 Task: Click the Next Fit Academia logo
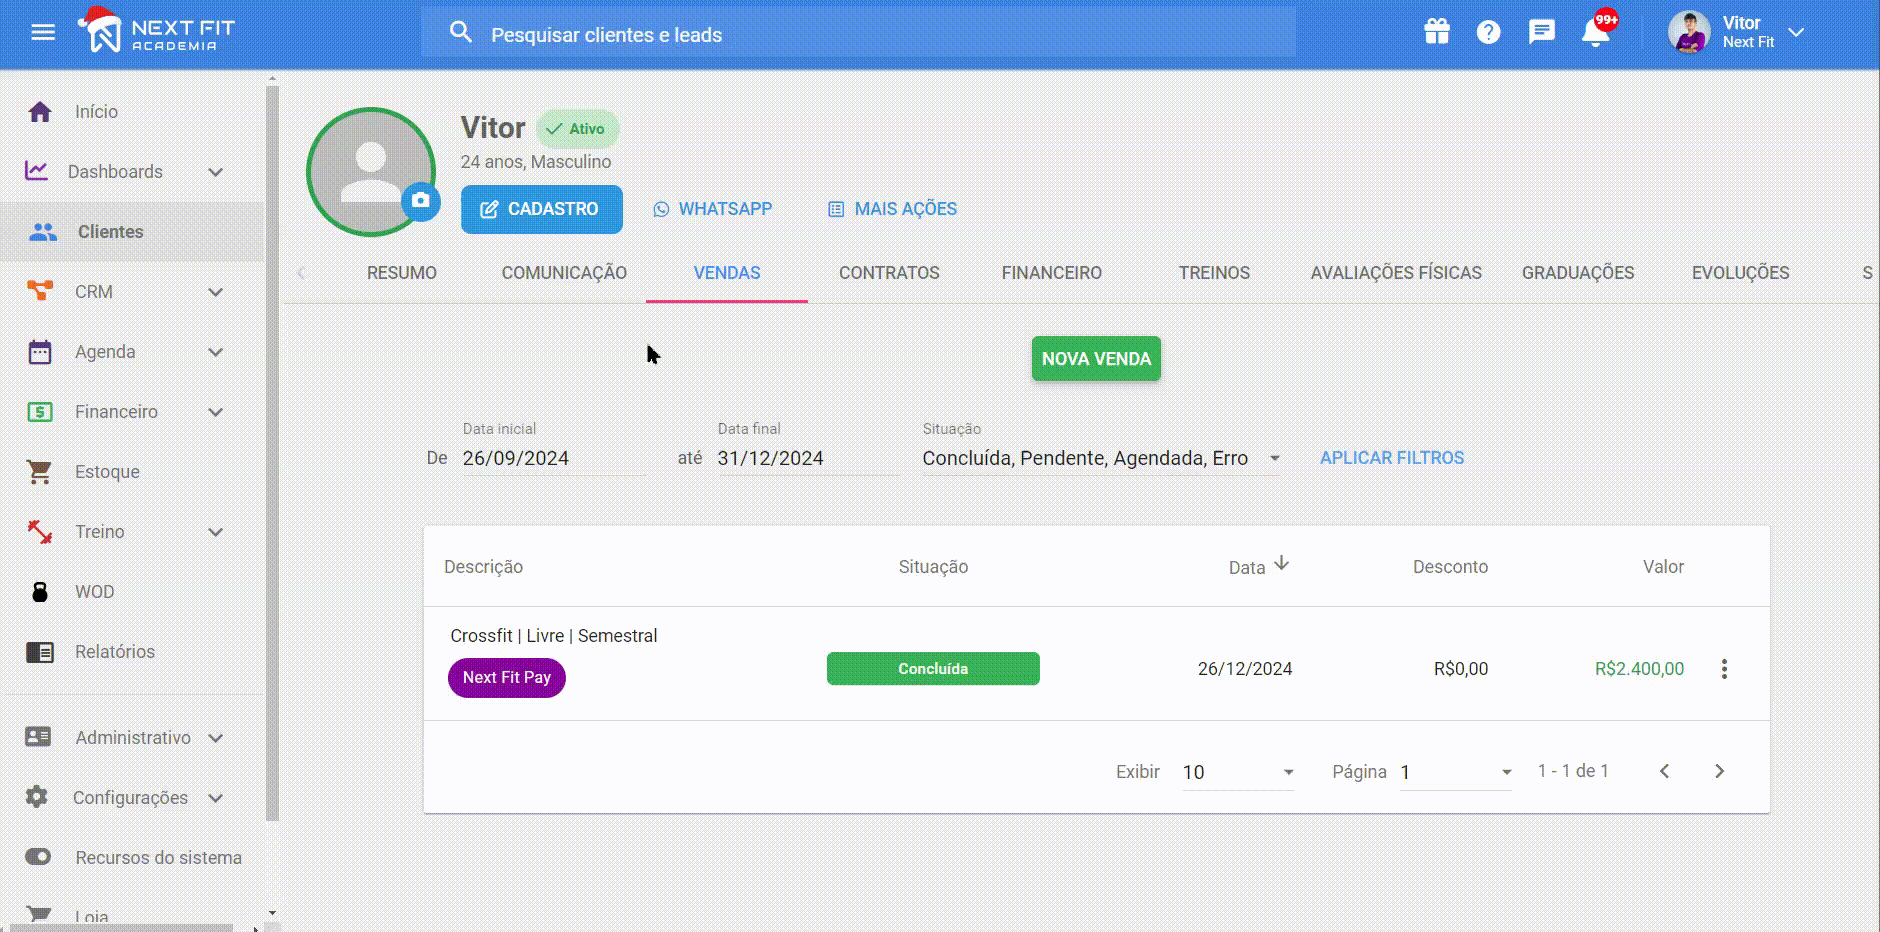tap(156, 30)
